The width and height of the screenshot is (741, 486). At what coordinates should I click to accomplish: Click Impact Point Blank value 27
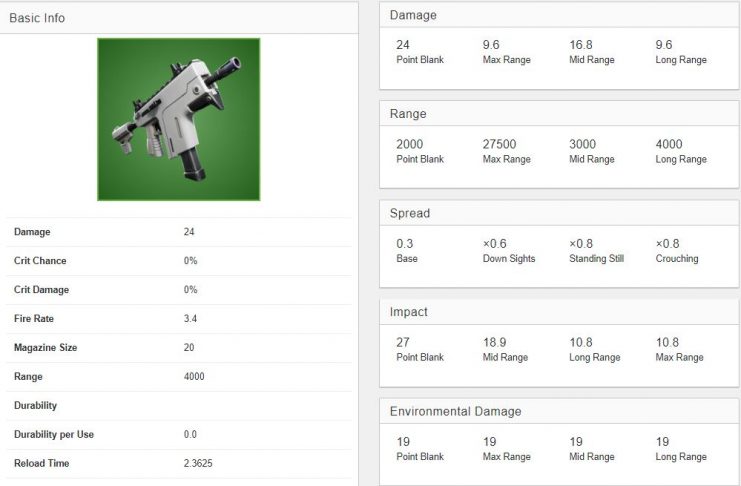pyautogui.click(x=403, y=342)
